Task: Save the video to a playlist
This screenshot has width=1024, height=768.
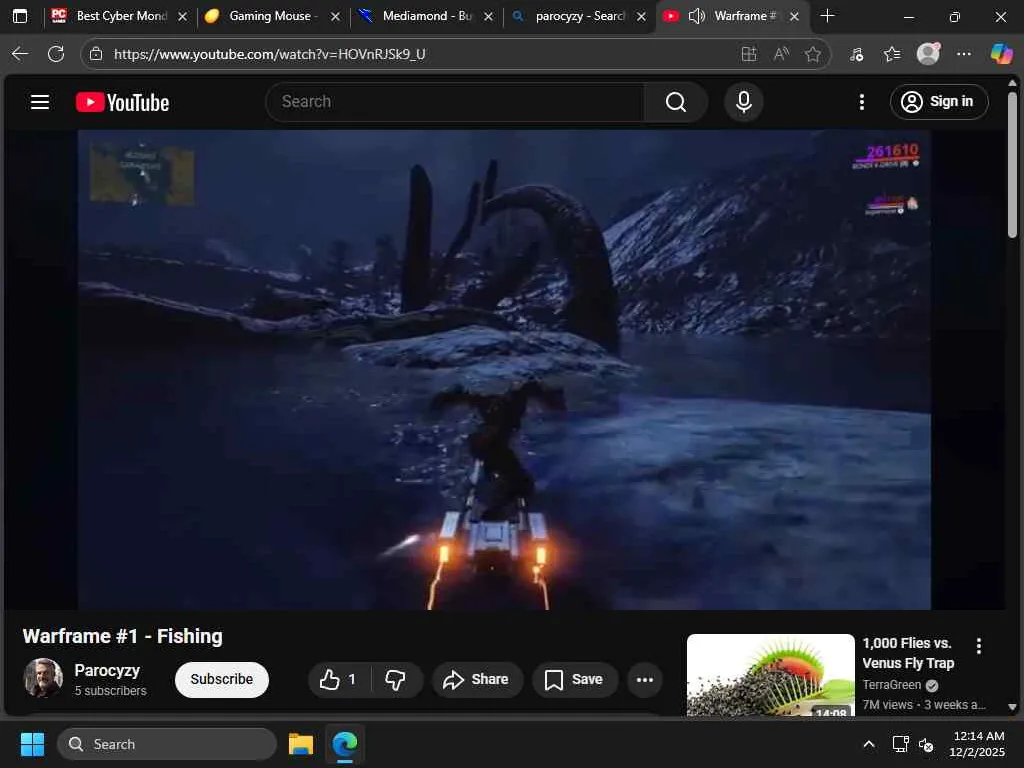Action: pyautogui.click(x=574, y=680)
